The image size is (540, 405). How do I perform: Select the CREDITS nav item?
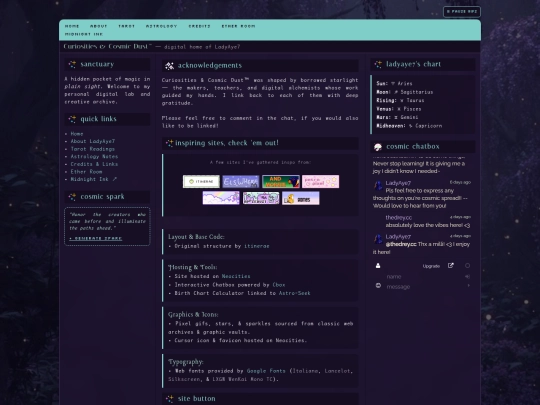pyautogui.click(x=199, y=26)
